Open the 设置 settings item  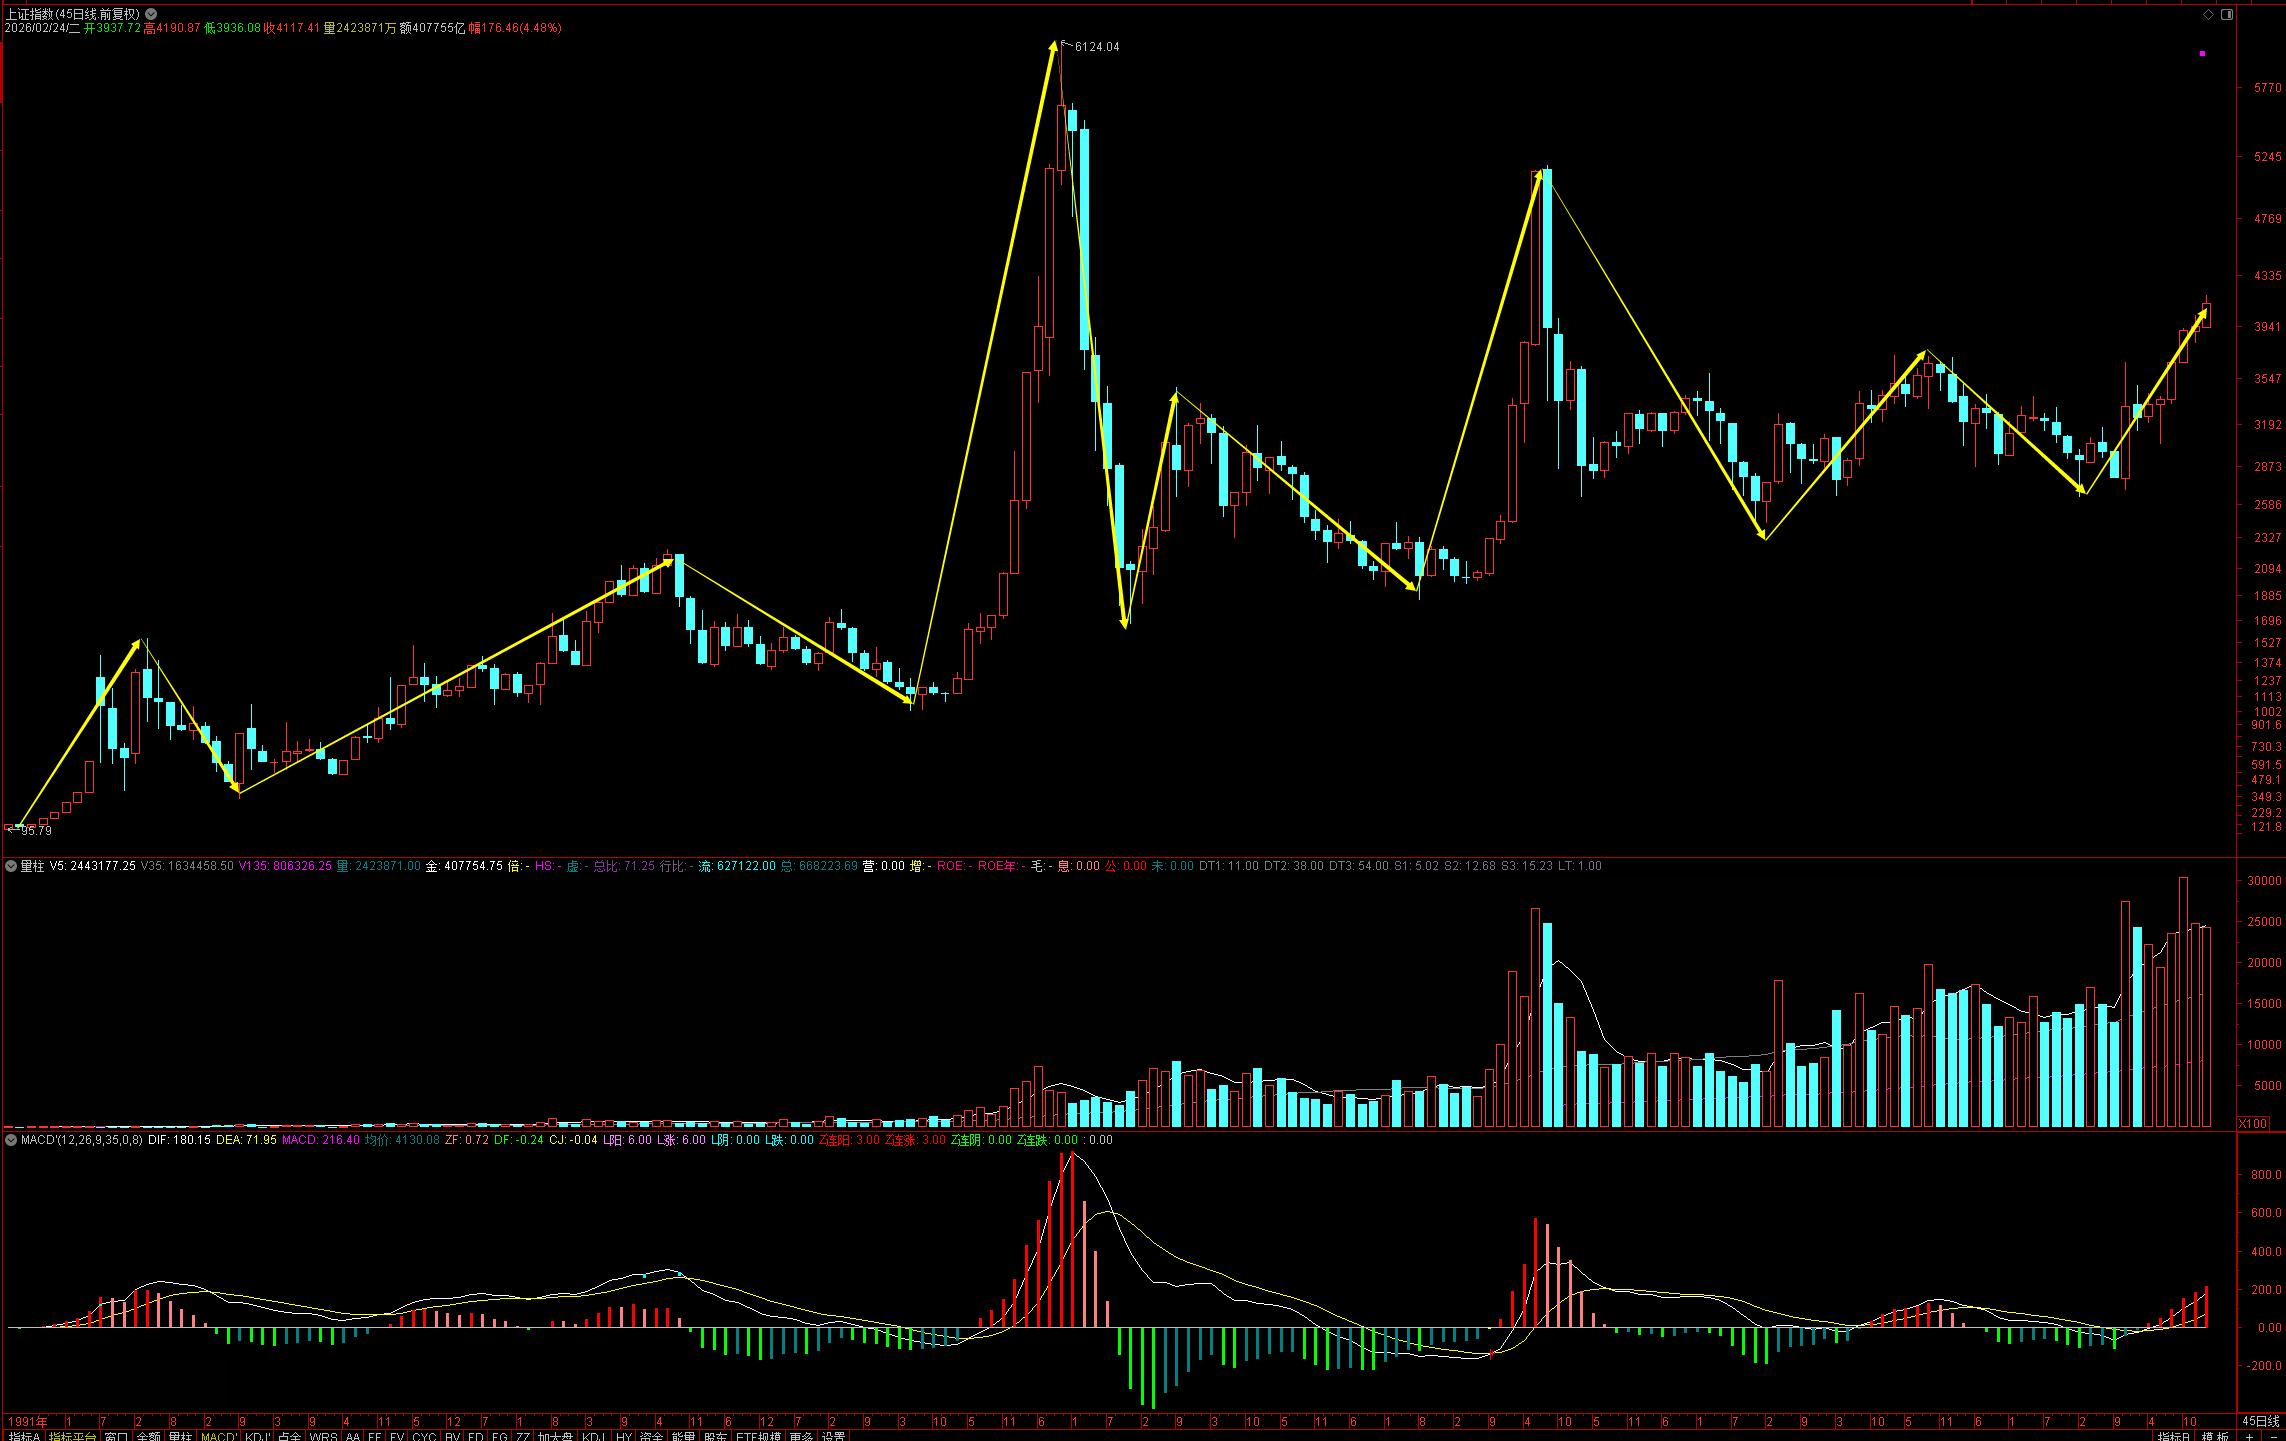(833, 1436)
